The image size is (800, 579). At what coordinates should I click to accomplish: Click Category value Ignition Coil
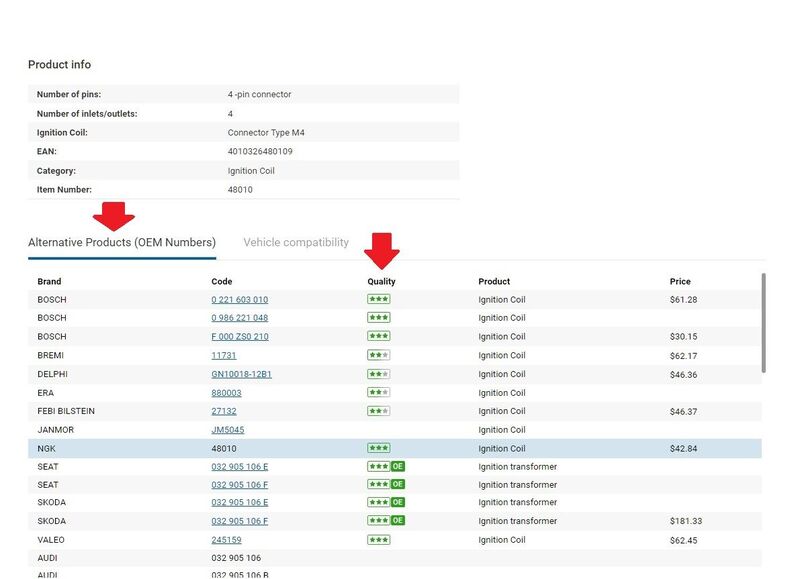(x=251, y=171)
